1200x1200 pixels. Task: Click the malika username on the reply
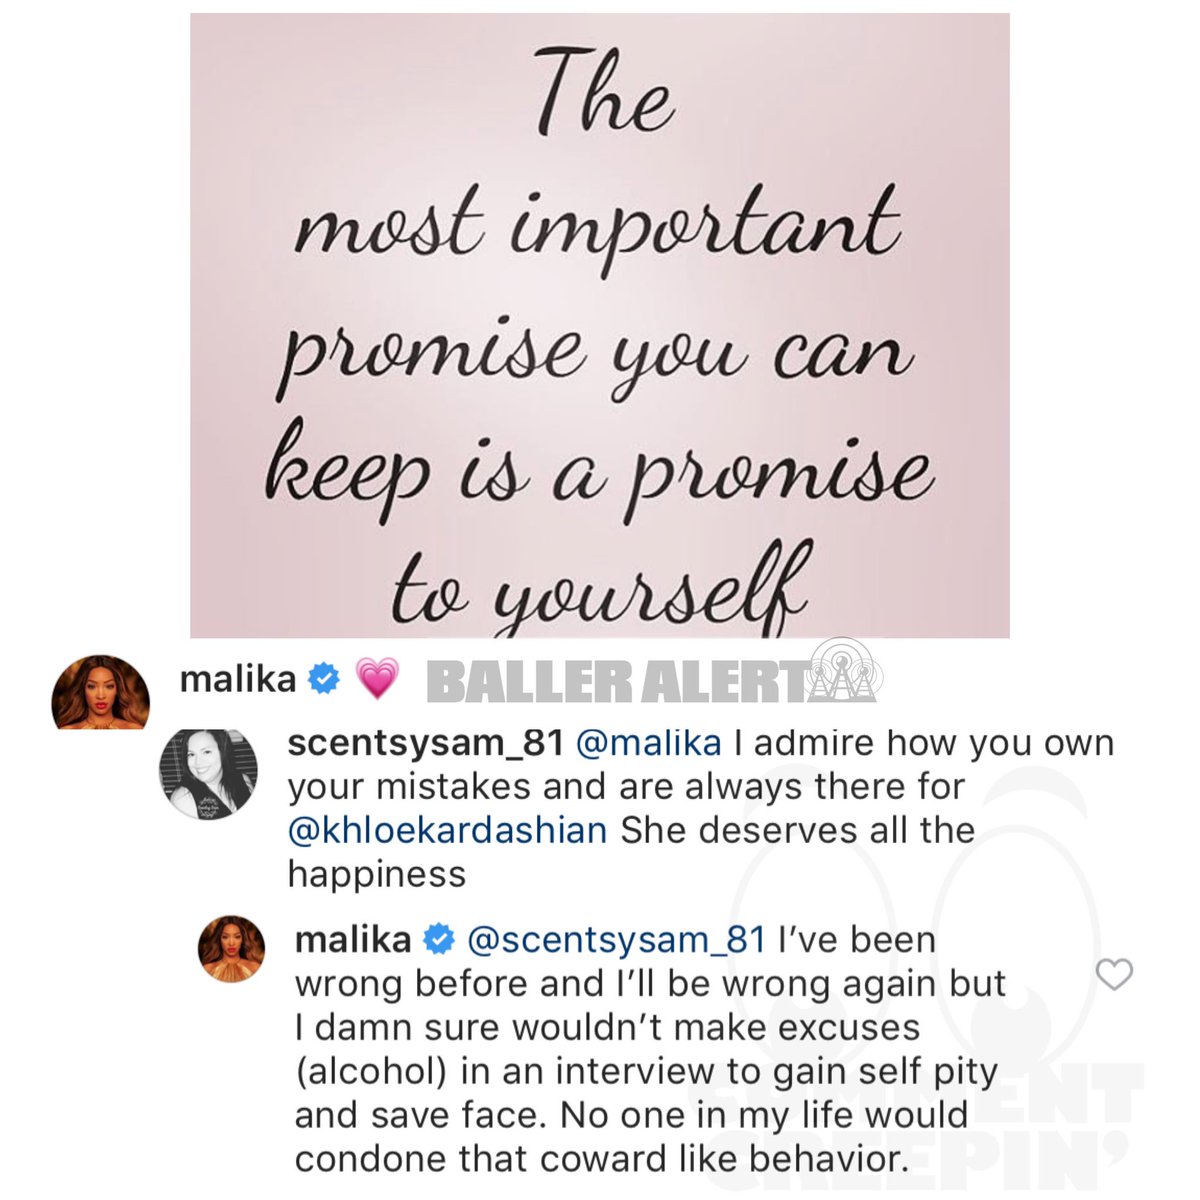(x=353, y=940)
